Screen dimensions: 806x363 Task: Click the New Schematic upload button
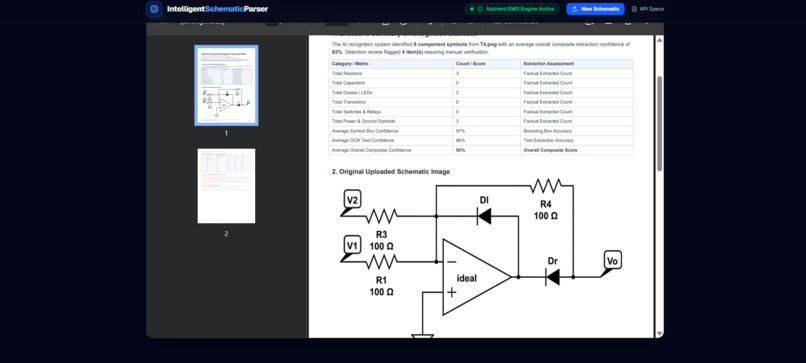click(x=595, y=9)
